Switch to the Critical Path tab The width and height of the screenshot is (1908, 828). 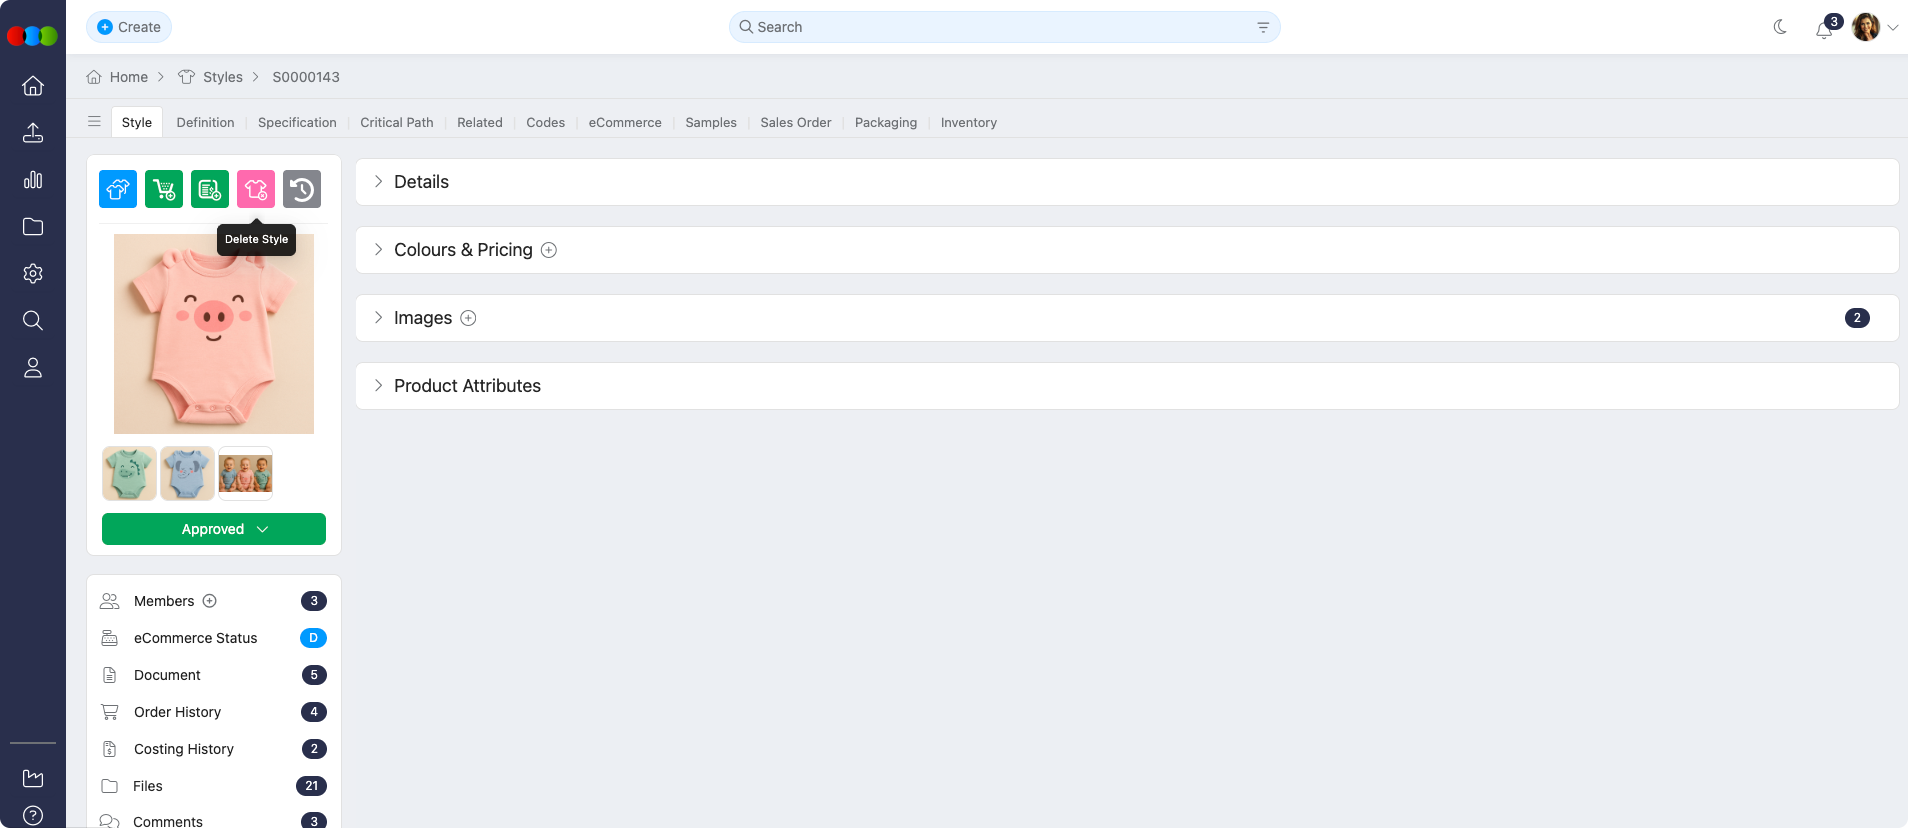click(397, 123)
